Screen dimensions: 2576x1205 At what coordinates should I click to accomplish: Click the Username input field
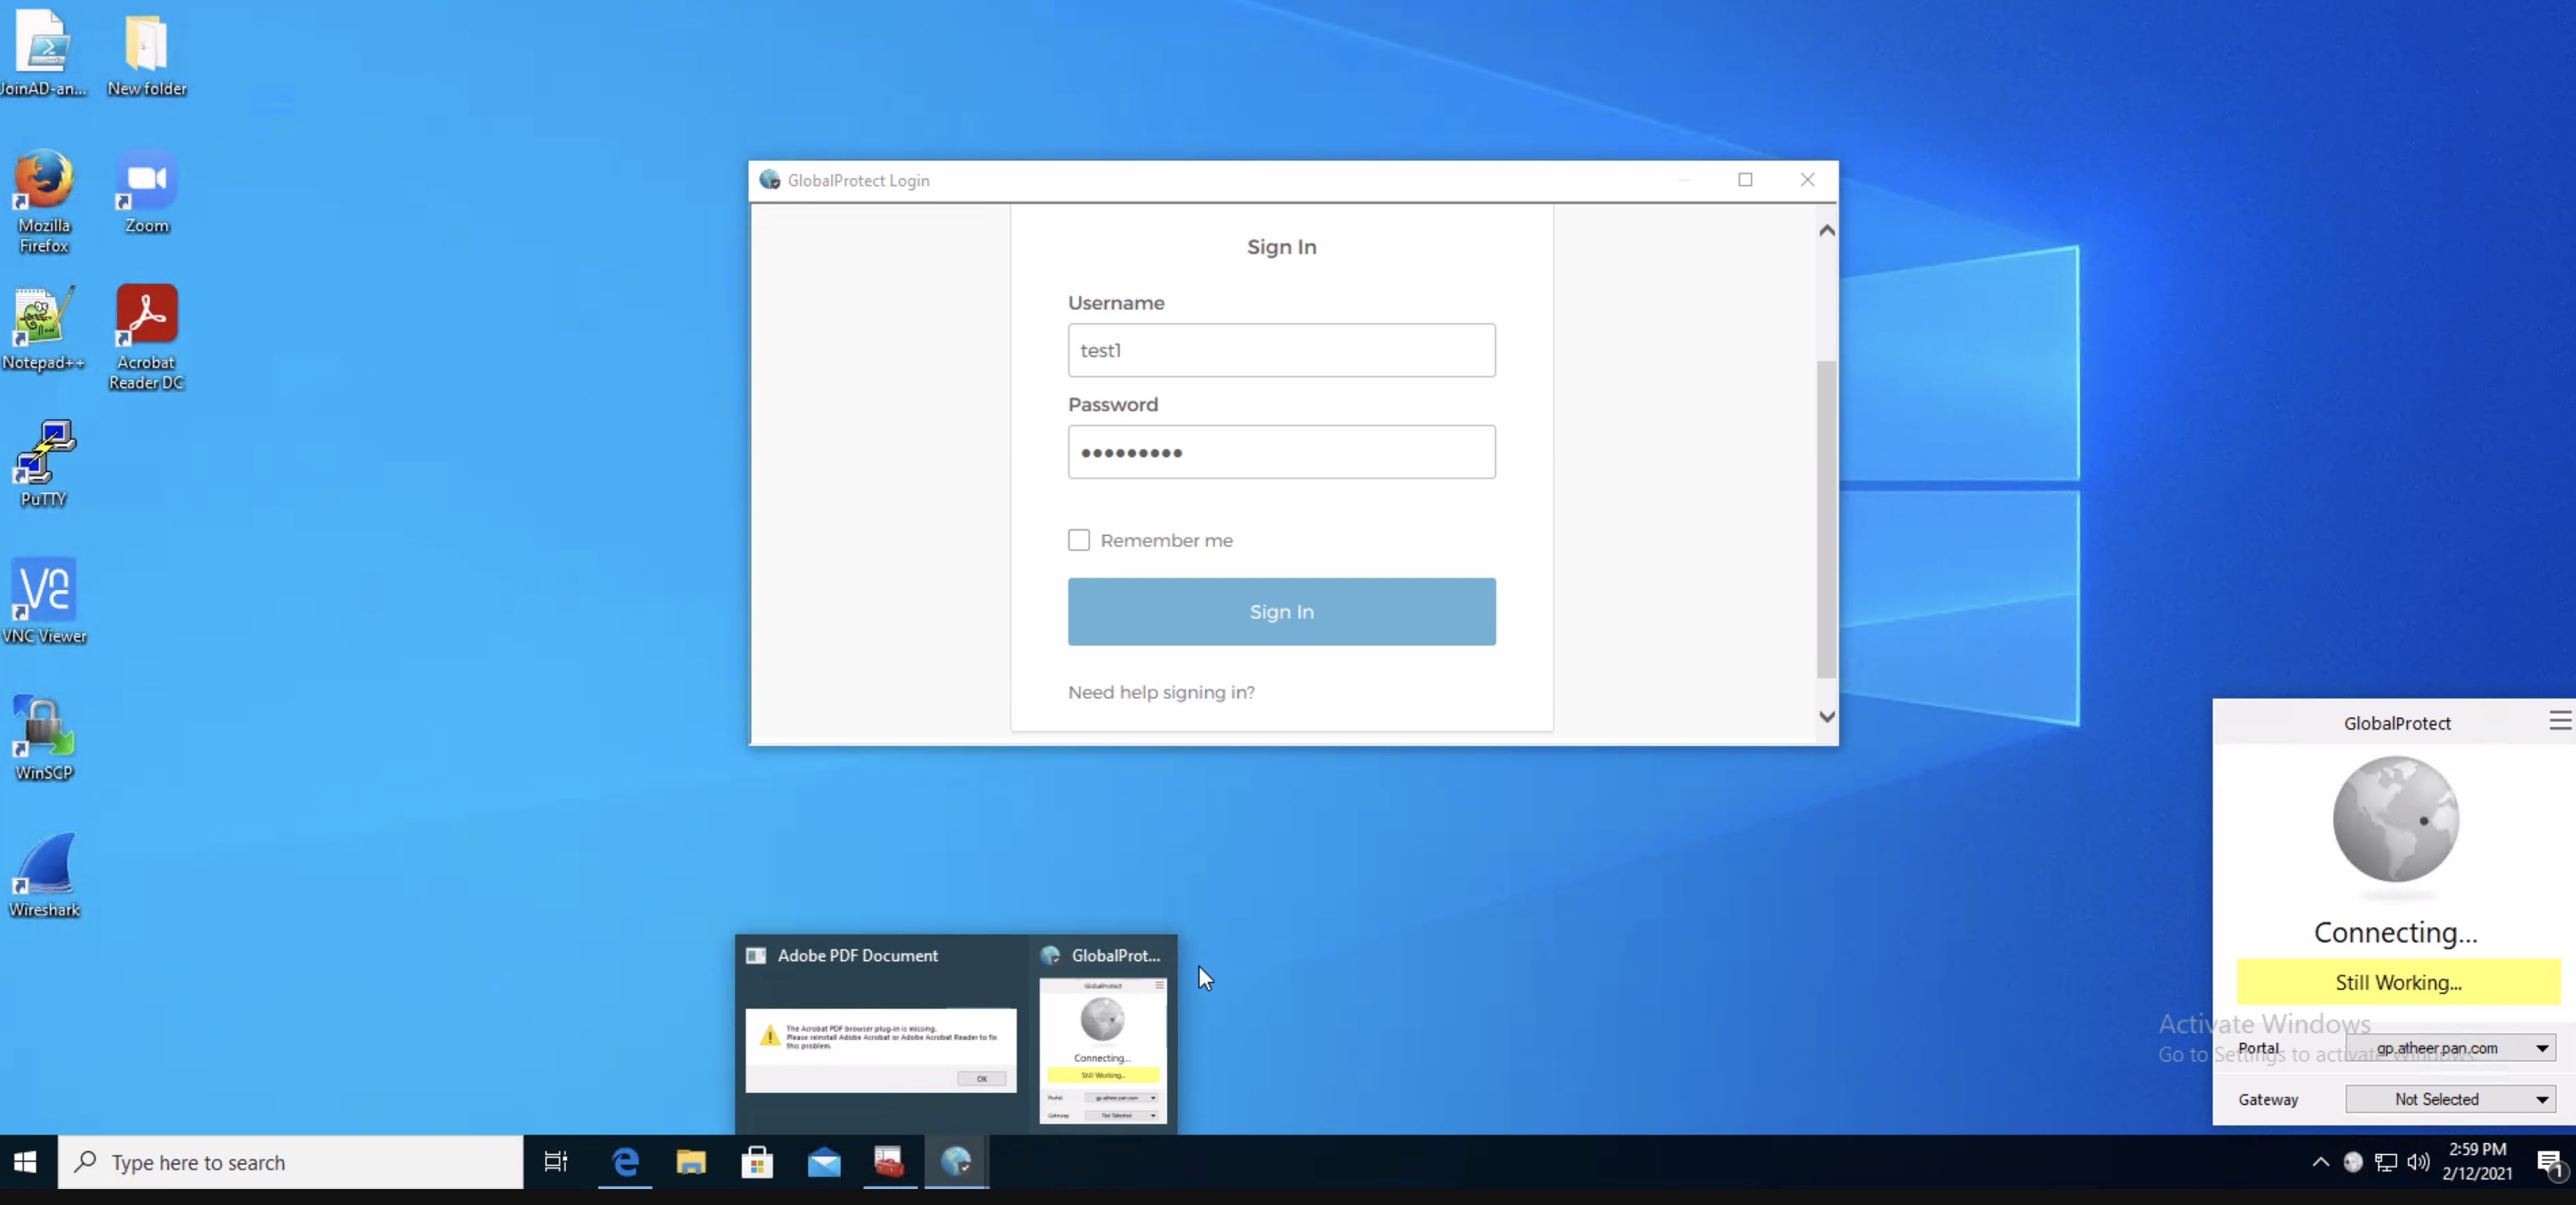(x=1281, y=350)
